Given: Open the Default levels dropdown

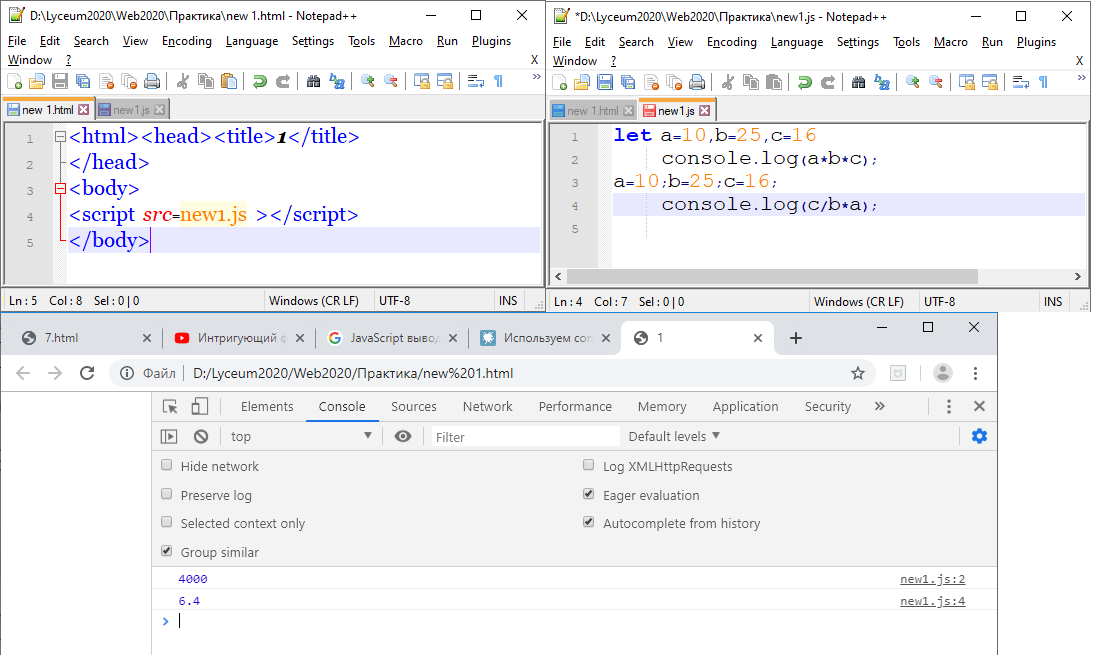Looking at the screenshot, I should (674, 436).
